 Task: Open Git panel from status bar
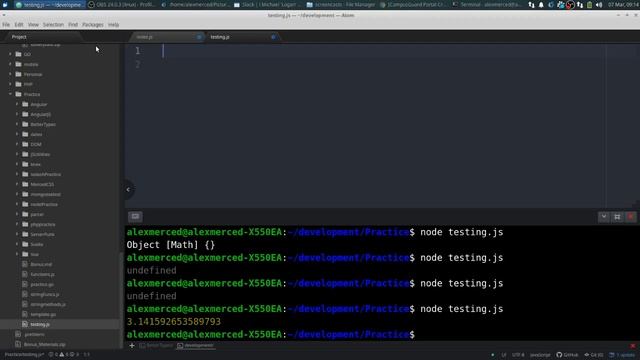(x=593, y=355)
